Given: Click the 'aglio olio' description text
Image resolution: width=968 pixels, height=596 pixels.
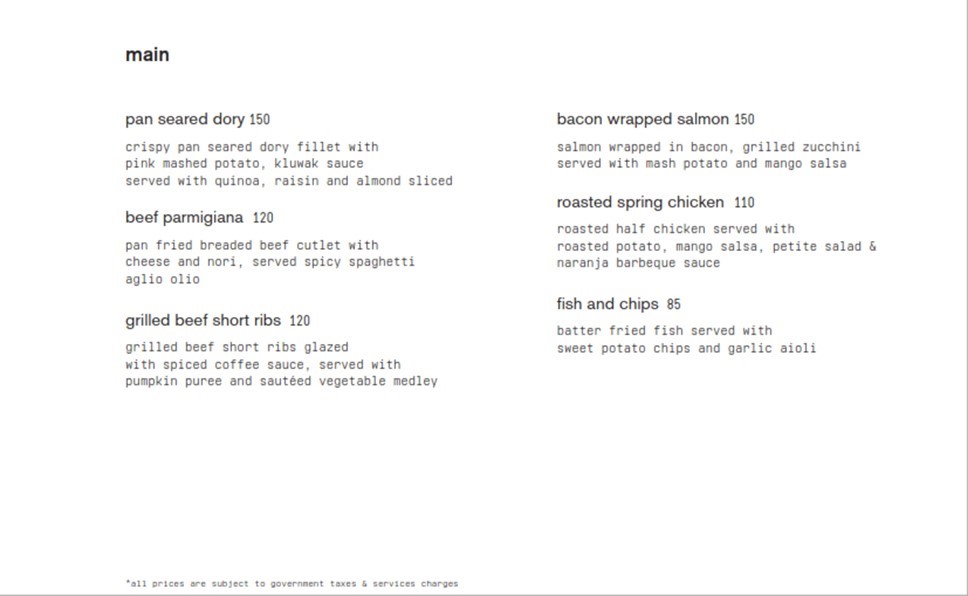Looking at the screenshot, I should point(162,279).
